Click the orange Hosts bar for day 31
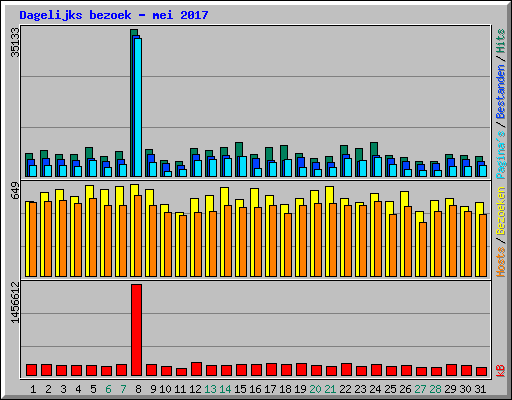512x400 pixels. 483,245
